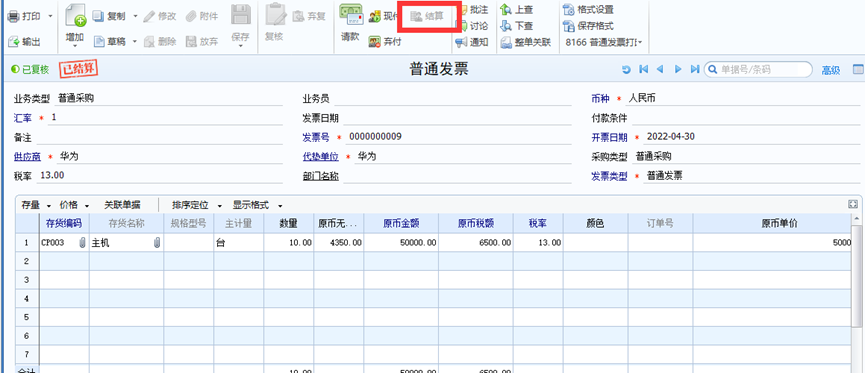Click the 修改 edit pencil button
This screenshot has height=373, width=865.
pyautogui.click(x=159, y=17)
